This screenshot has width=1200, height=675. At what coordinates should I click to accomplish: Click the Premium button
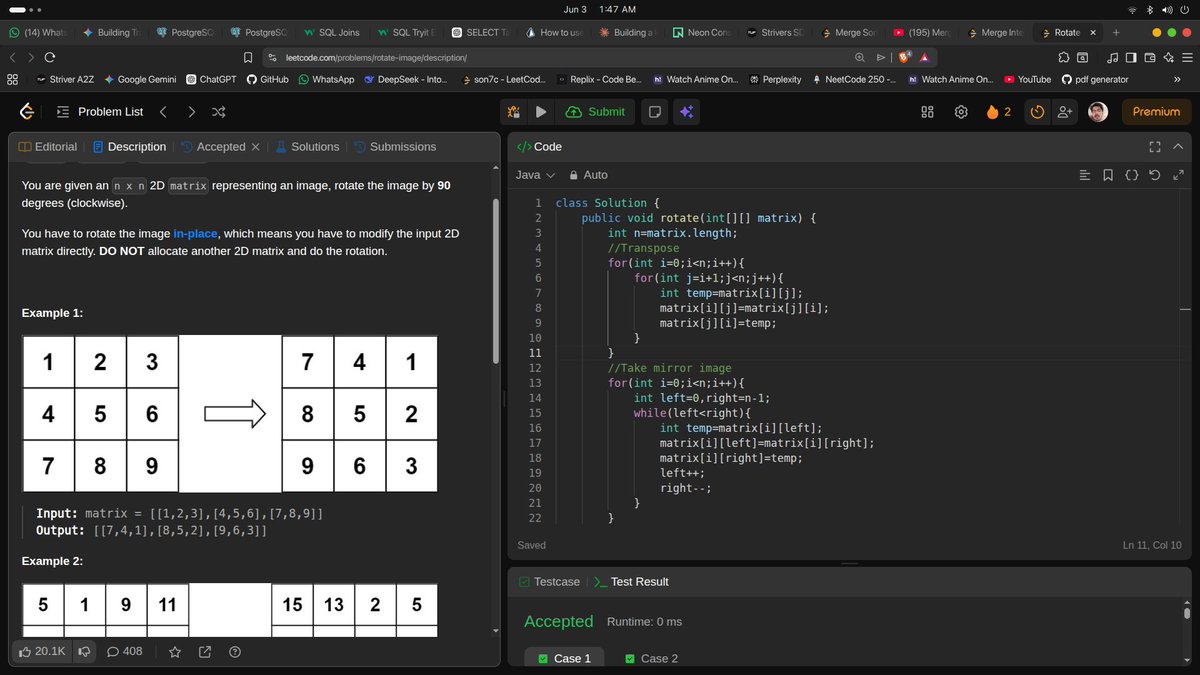click(x=1157, y=112)
